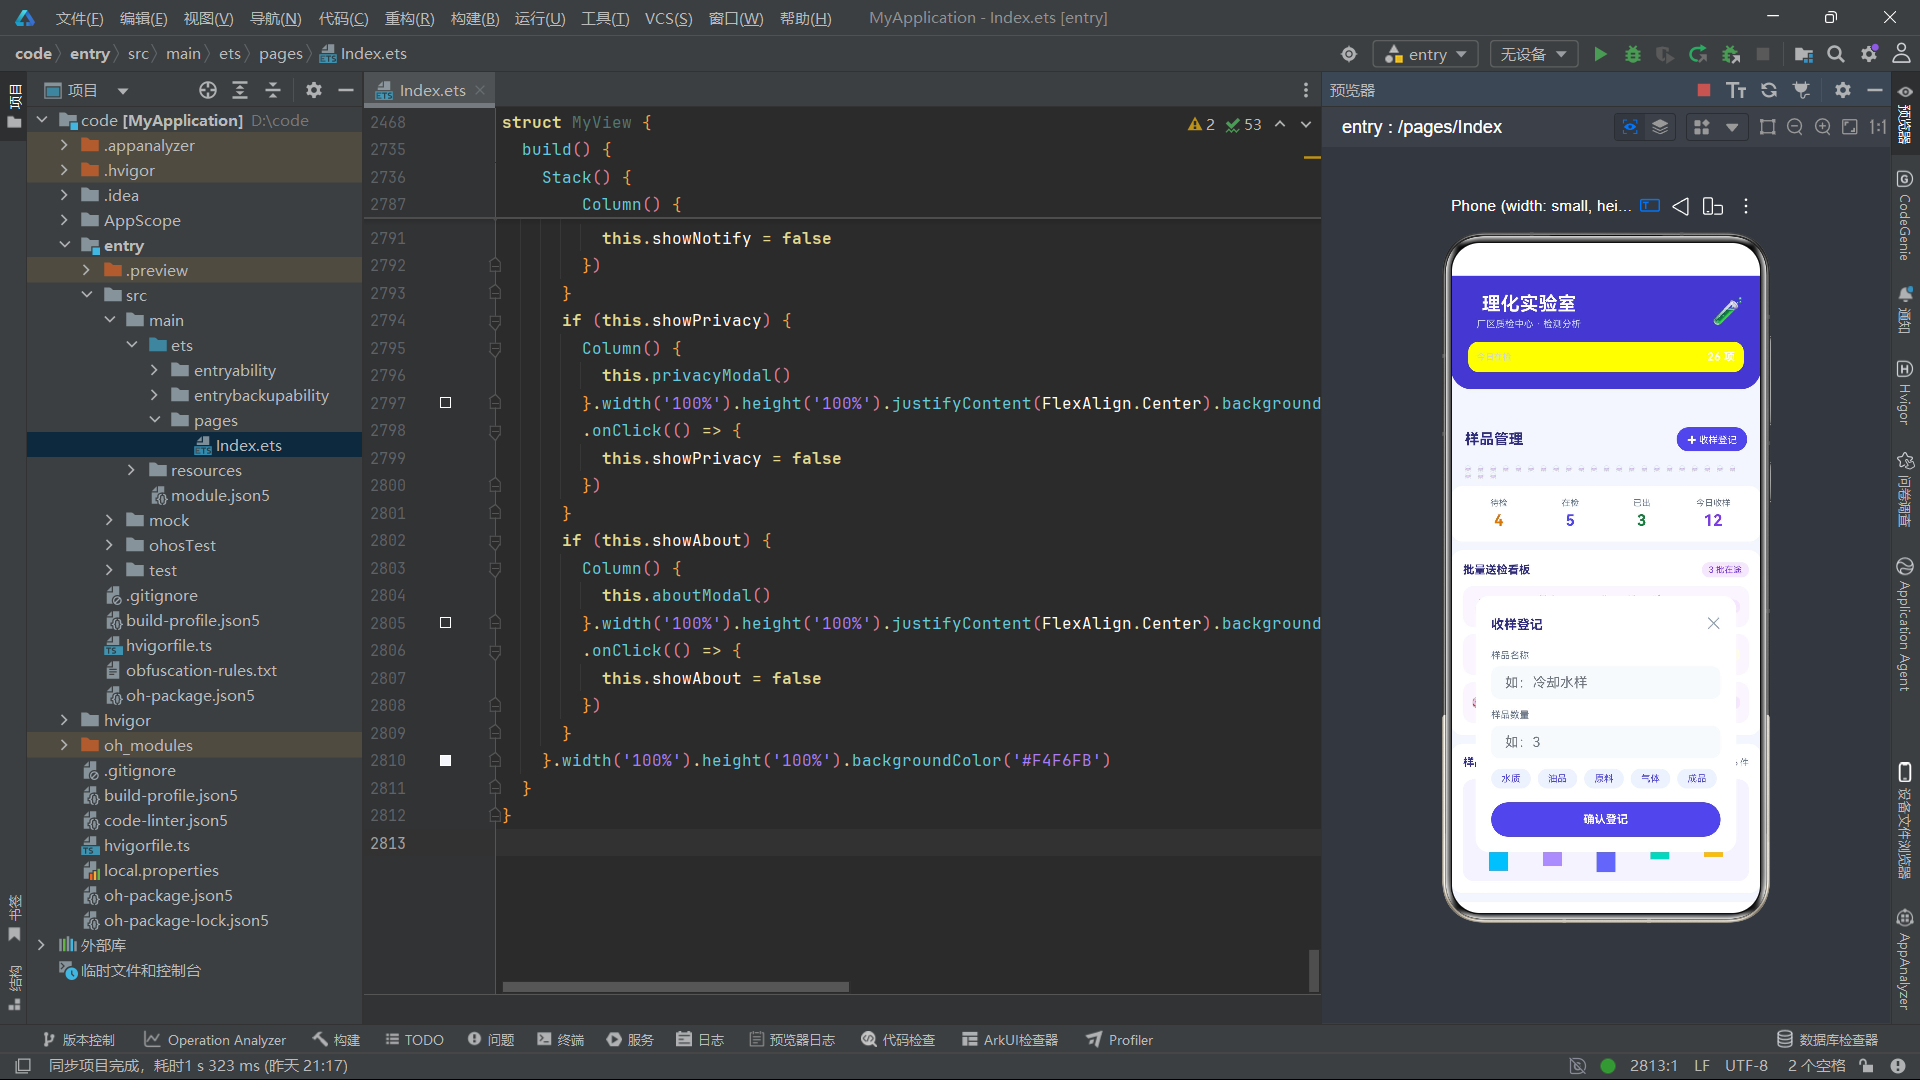The width and height of the screenshot is (1920, 1080).
Task: Open the 无设备 device dropdown
Action: click(x=1534, y=54)
